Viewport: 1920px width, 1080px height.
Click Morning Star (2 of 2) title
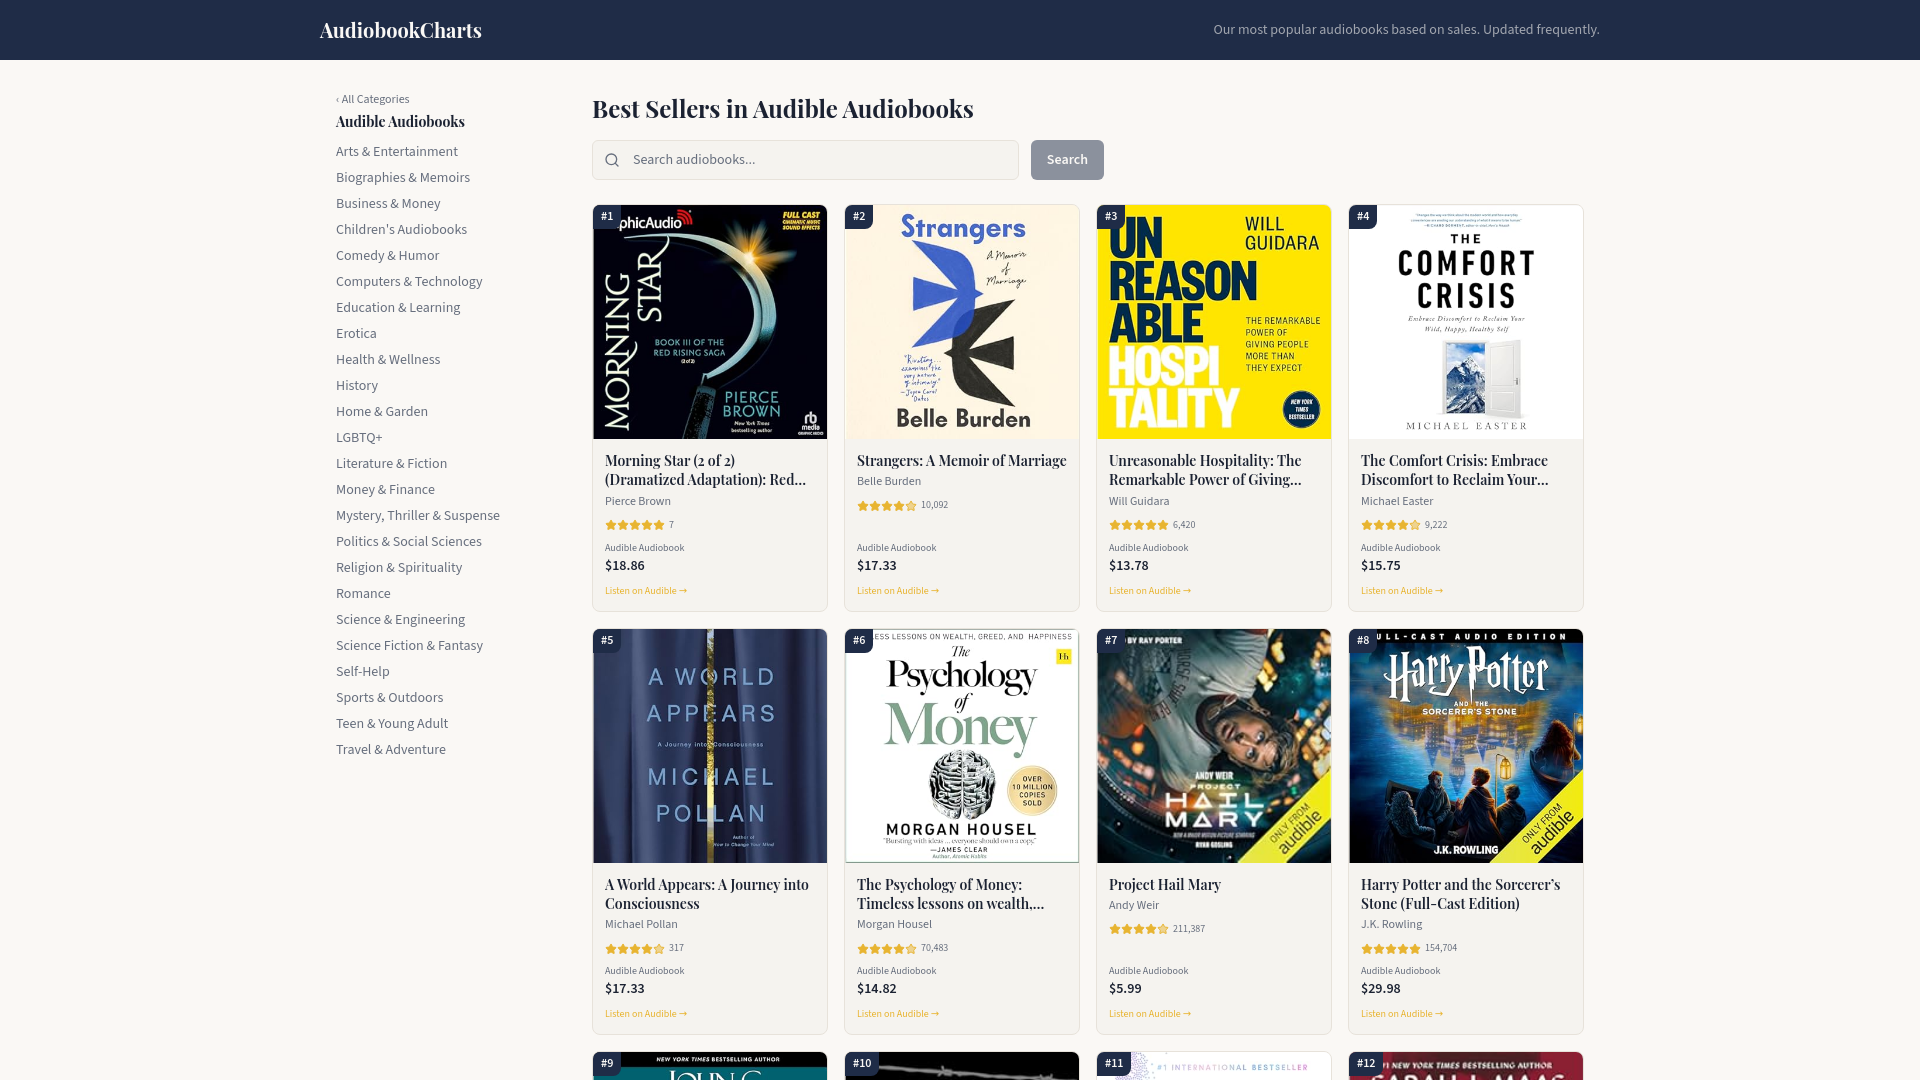pyautogui.click(x=705, y=470)
